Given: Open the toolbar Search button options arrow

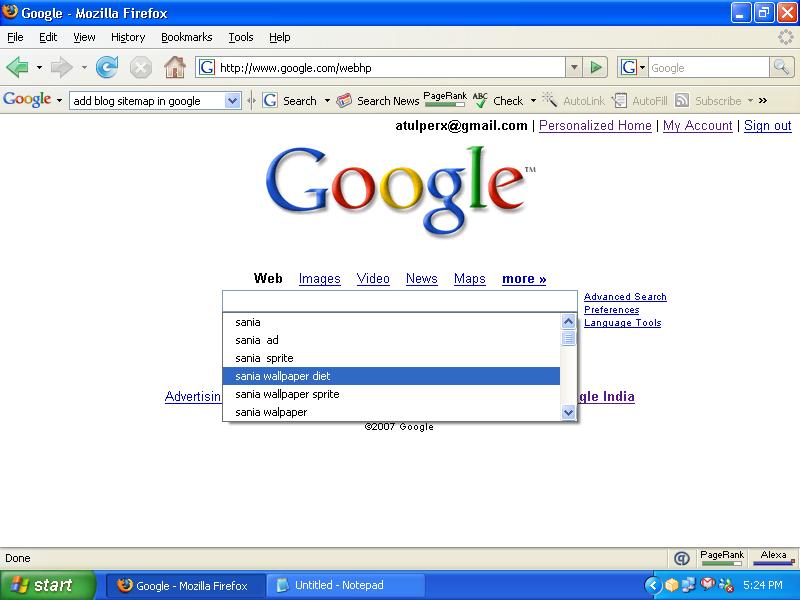Looking at the screenshot, I should click(327, 101).
